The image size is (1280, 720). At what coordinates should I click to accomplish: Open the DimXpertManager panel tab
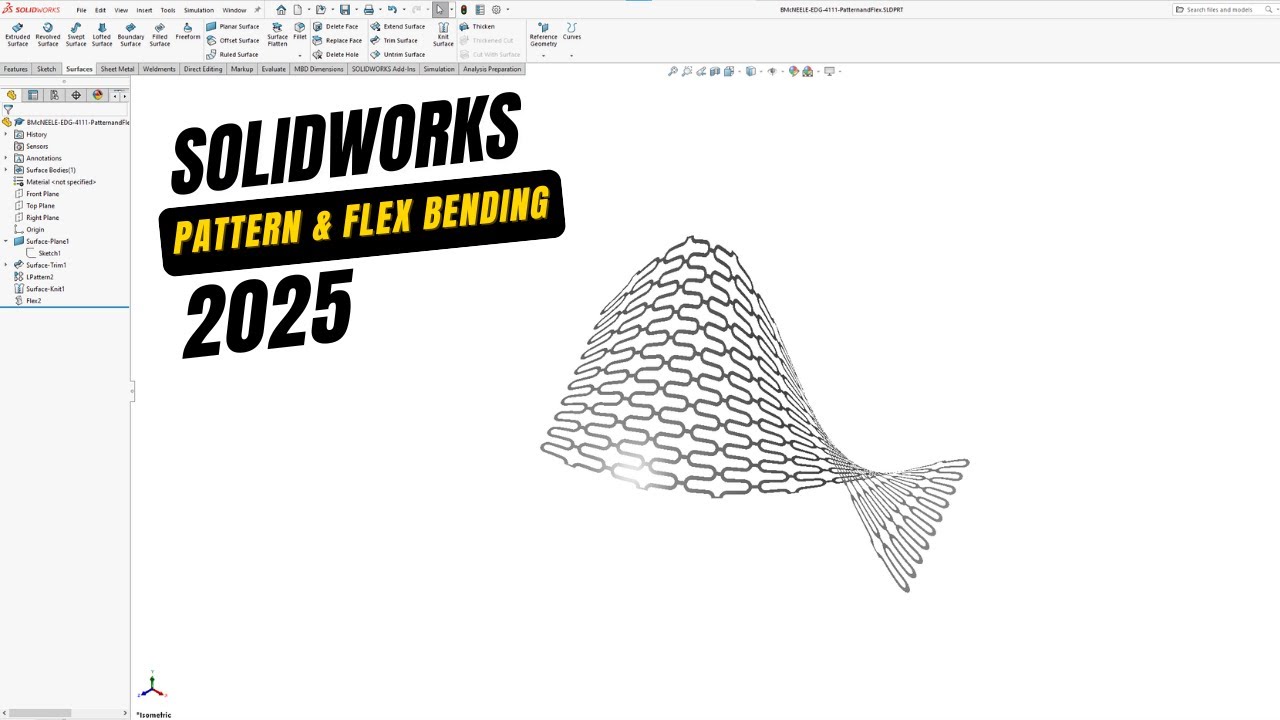point(76,96)
